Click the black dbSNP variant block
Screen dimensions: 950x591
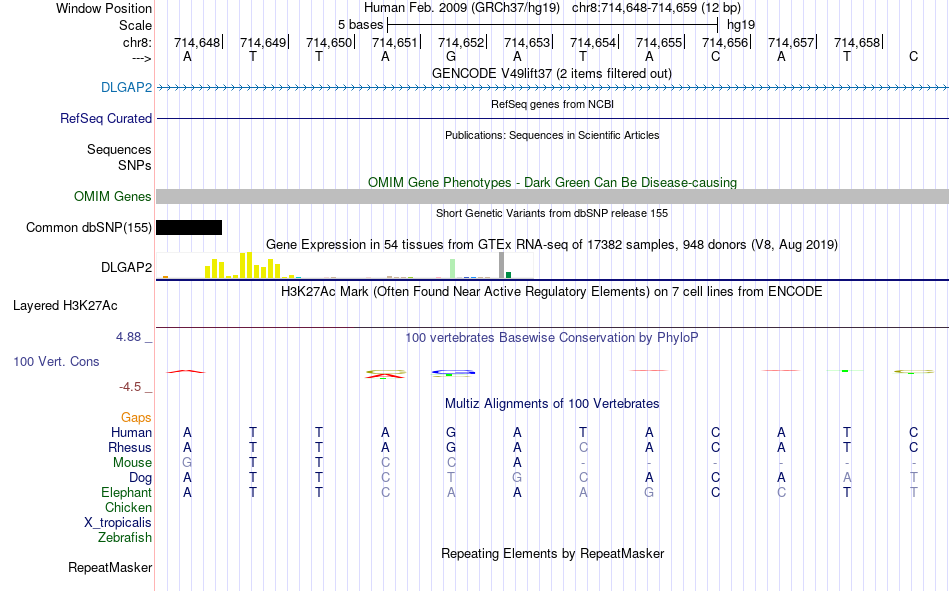[x=189, y=227]
